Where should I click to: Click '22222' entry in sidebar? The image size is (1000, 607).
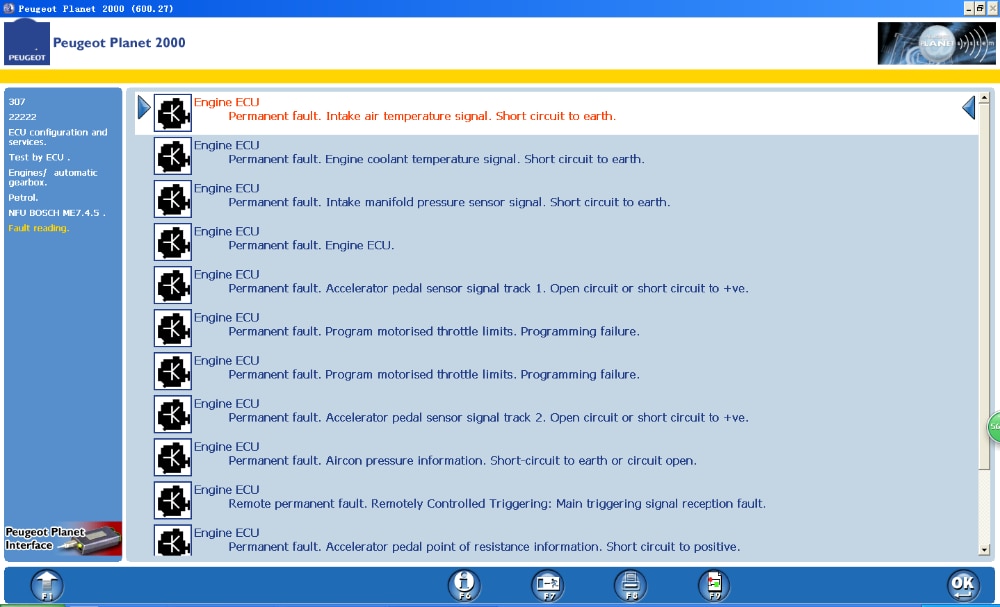tap(22, 117)
